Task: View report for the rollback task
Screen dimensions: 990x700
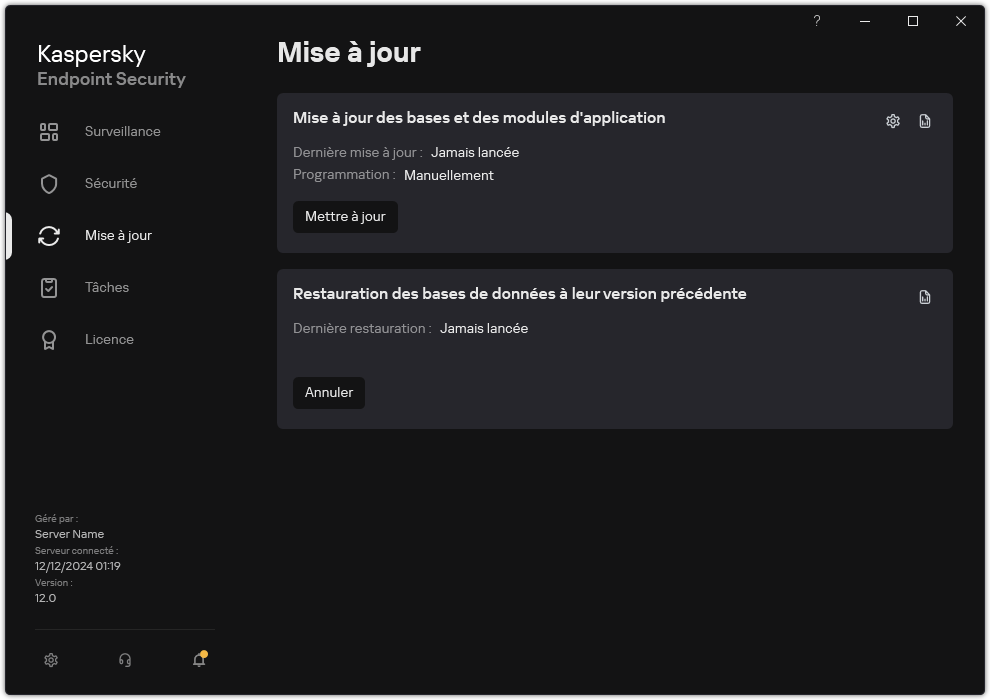Action: [924, 296]
